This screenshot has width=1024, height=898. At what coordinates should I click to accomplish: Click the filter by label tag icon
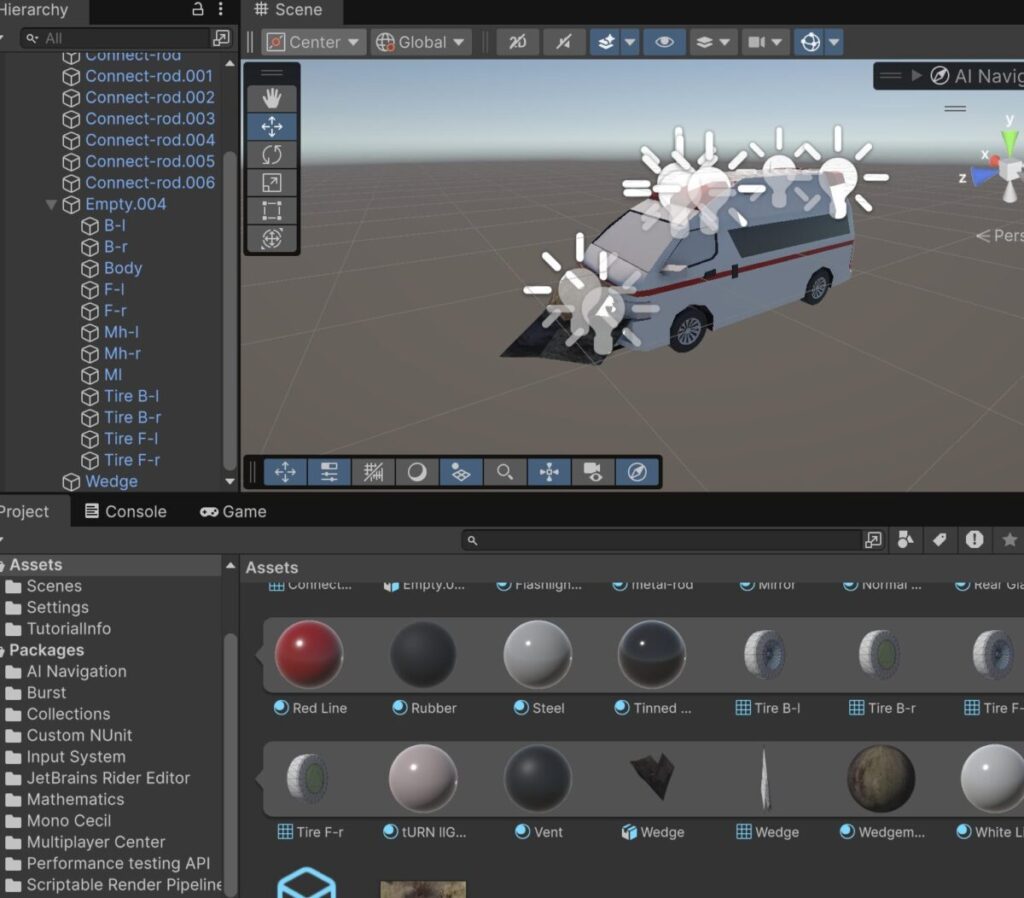click(939, 540)
